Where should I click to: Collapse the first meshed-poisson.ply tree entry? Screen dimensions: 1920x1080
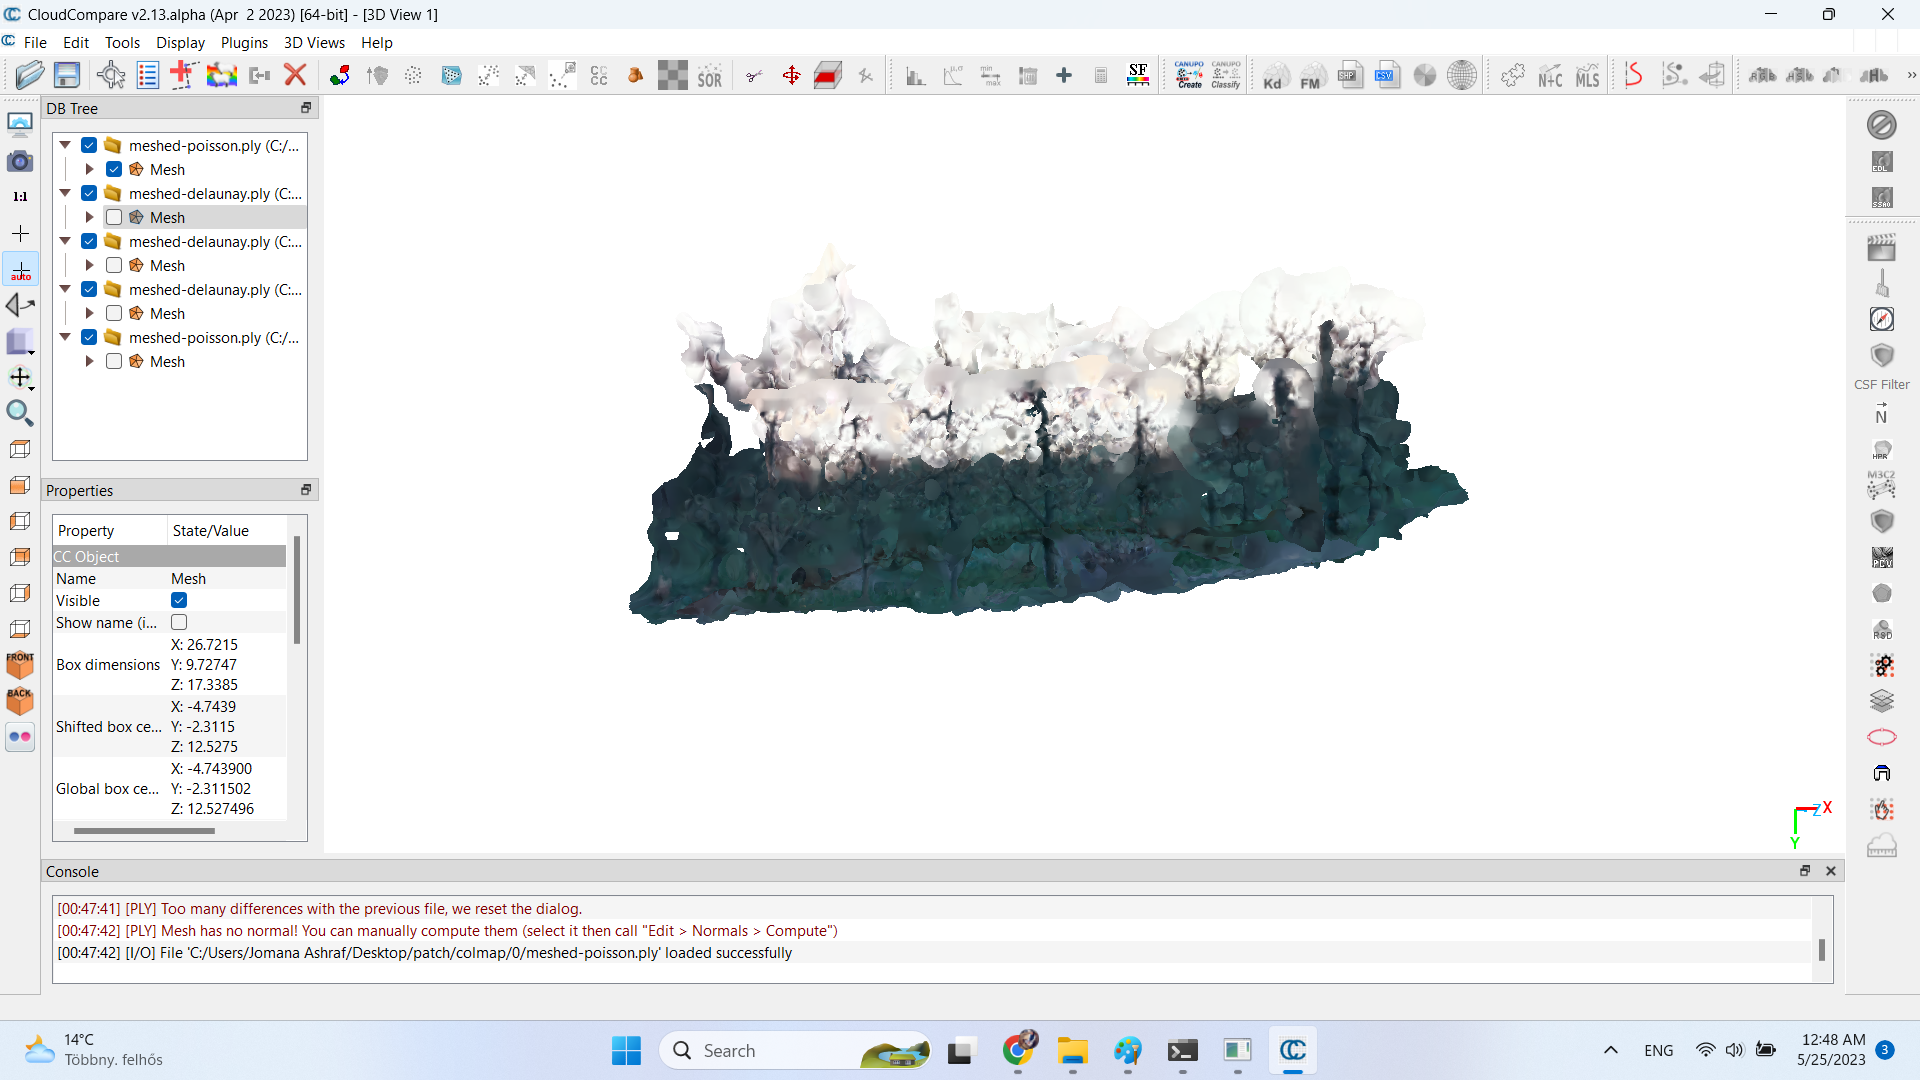pyautogui.click(x=64, y=145)
